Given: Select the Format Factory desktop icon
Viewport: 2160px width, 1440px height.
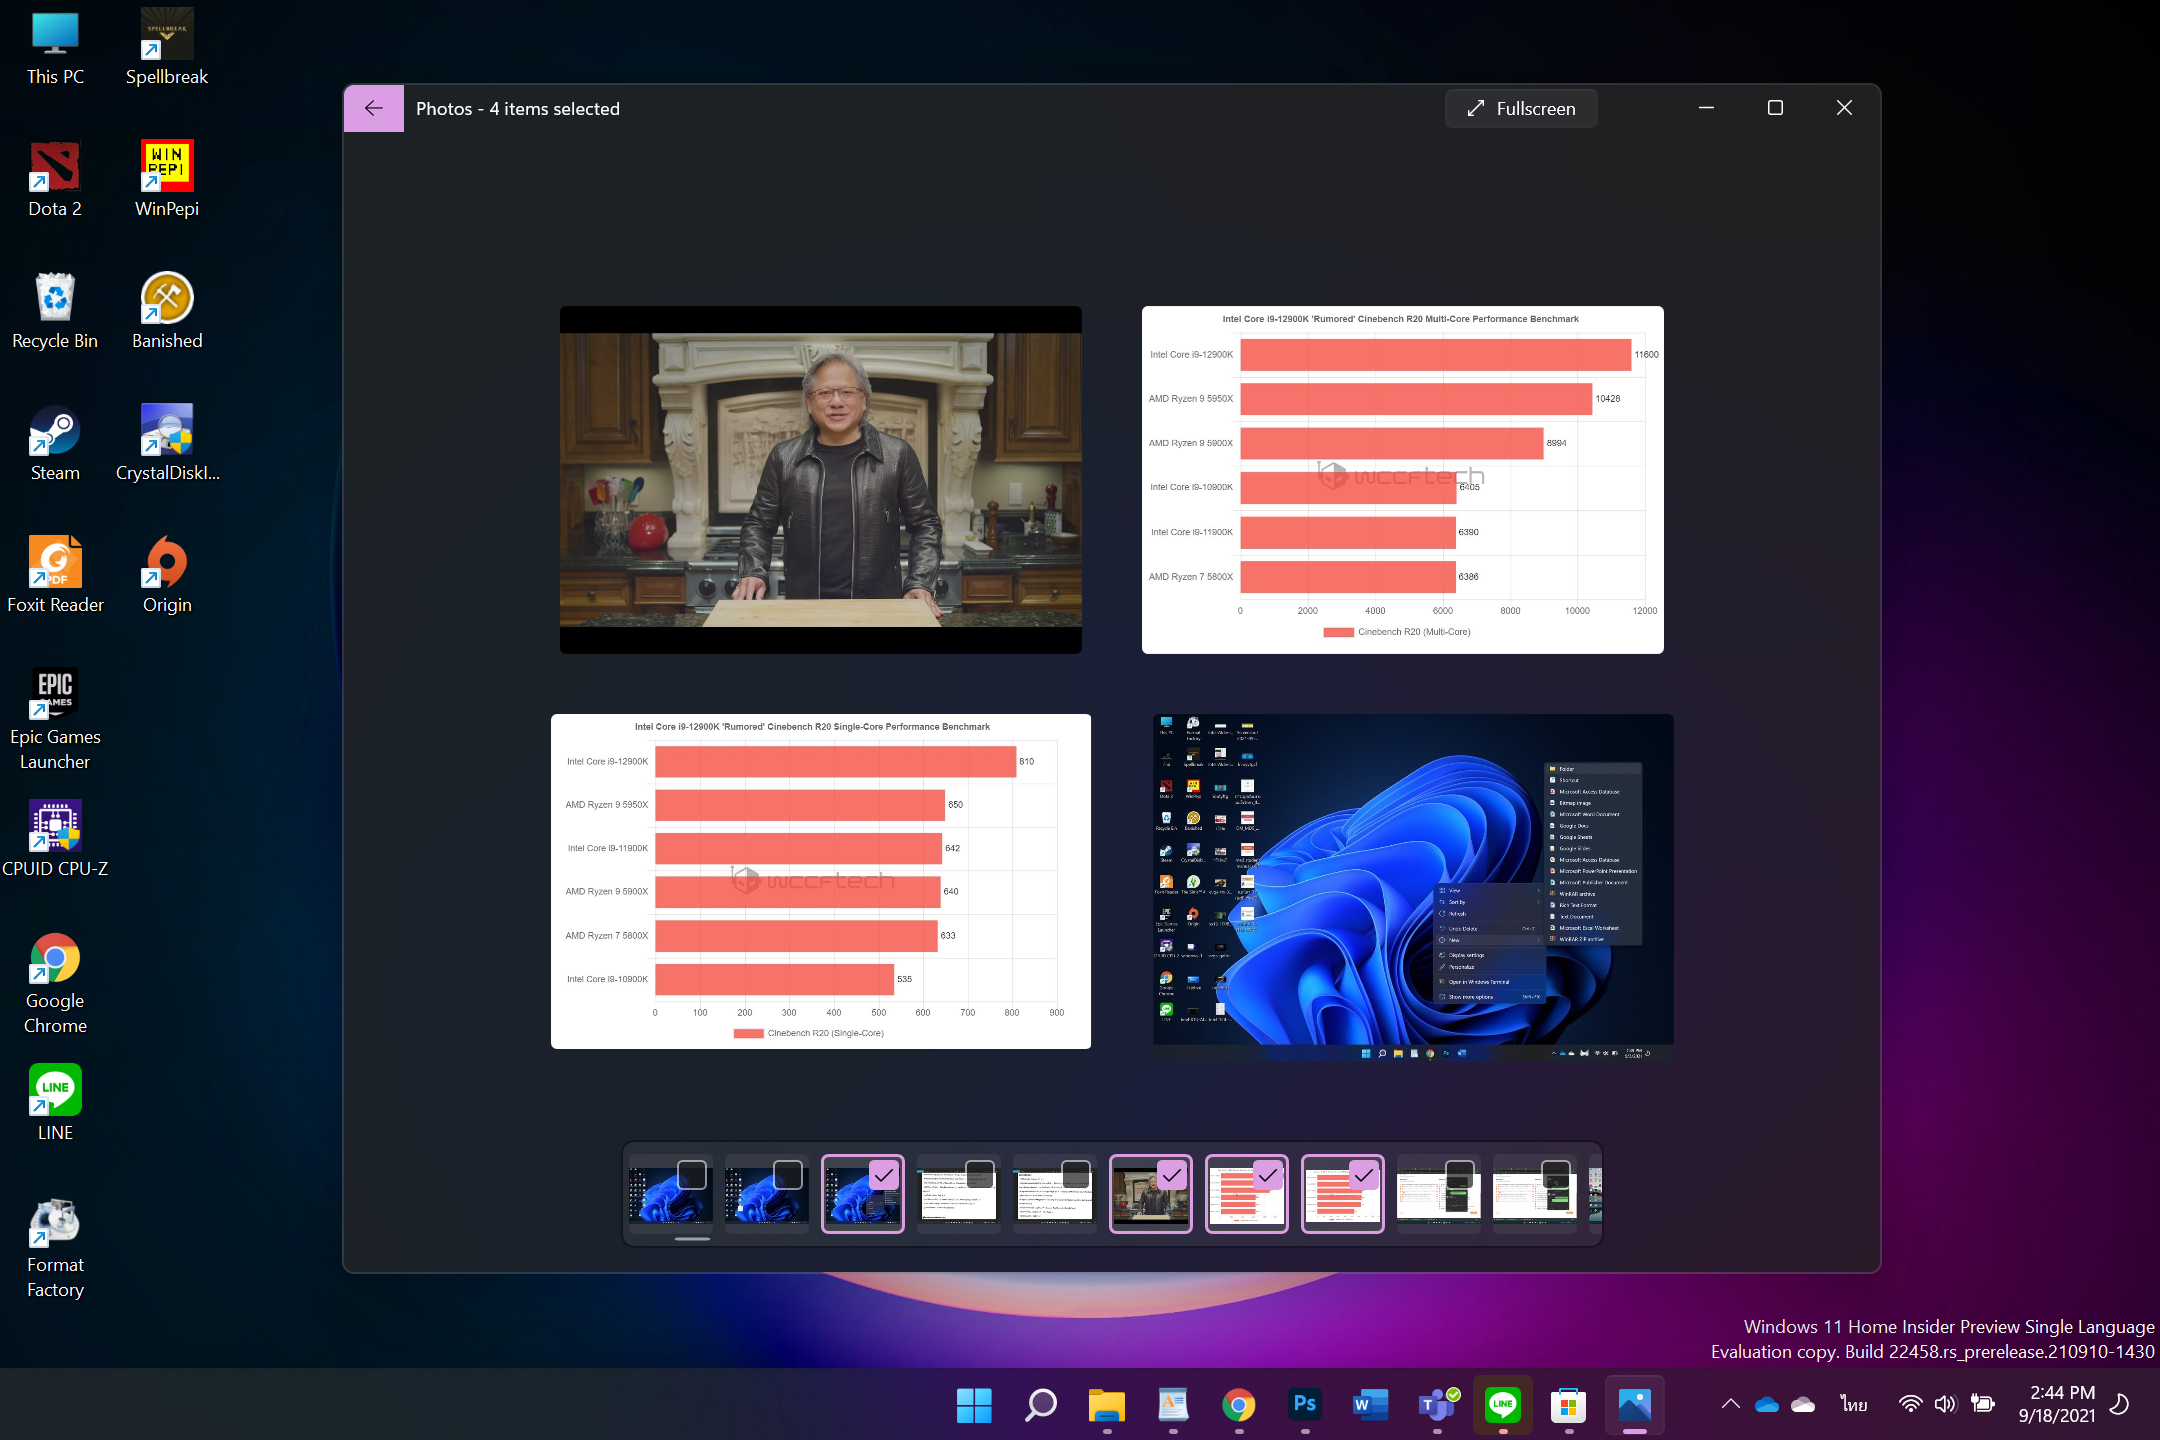Looking at the screenshot, I should (x=55, y=1248).
